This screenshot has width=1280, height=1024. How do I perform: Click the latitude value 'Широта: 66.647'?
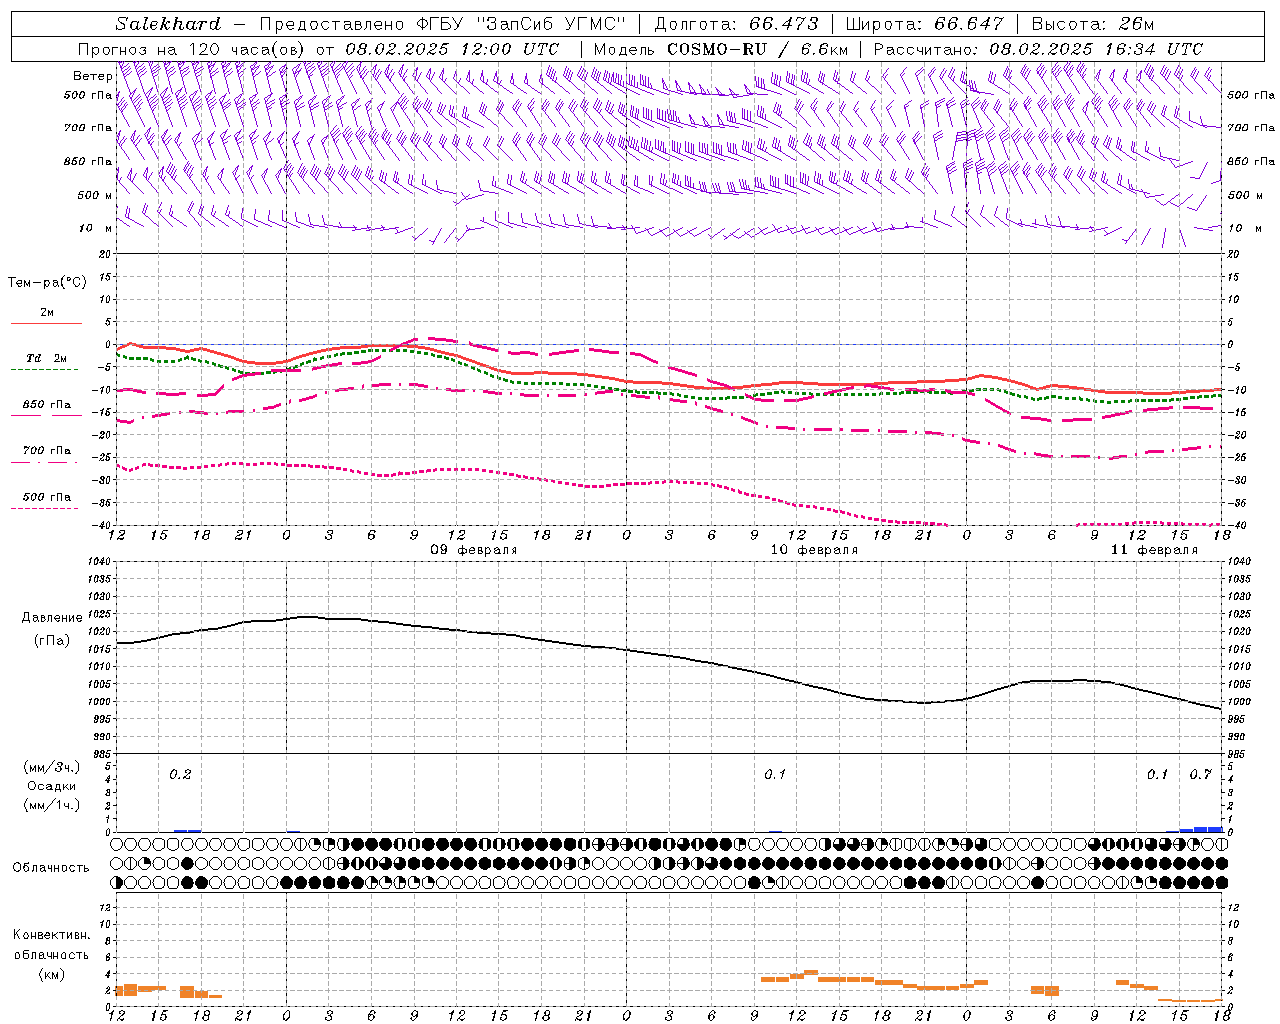[925, 24]
